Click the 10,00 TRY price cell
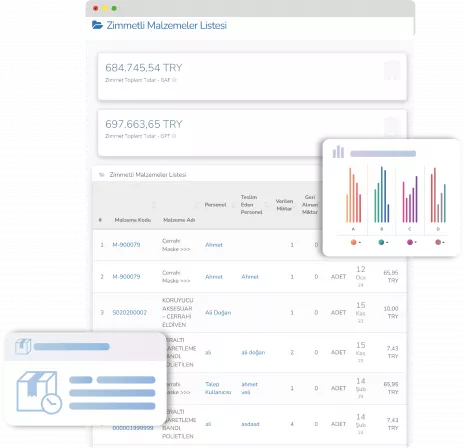465x448 pixels. [391, 312]
